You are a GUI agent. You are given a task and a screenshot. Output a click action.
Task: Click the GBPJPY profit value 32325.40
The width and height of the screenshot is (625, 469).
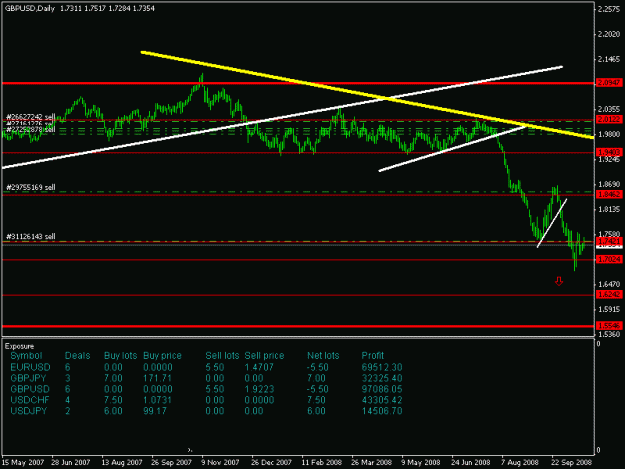[382, 378]
